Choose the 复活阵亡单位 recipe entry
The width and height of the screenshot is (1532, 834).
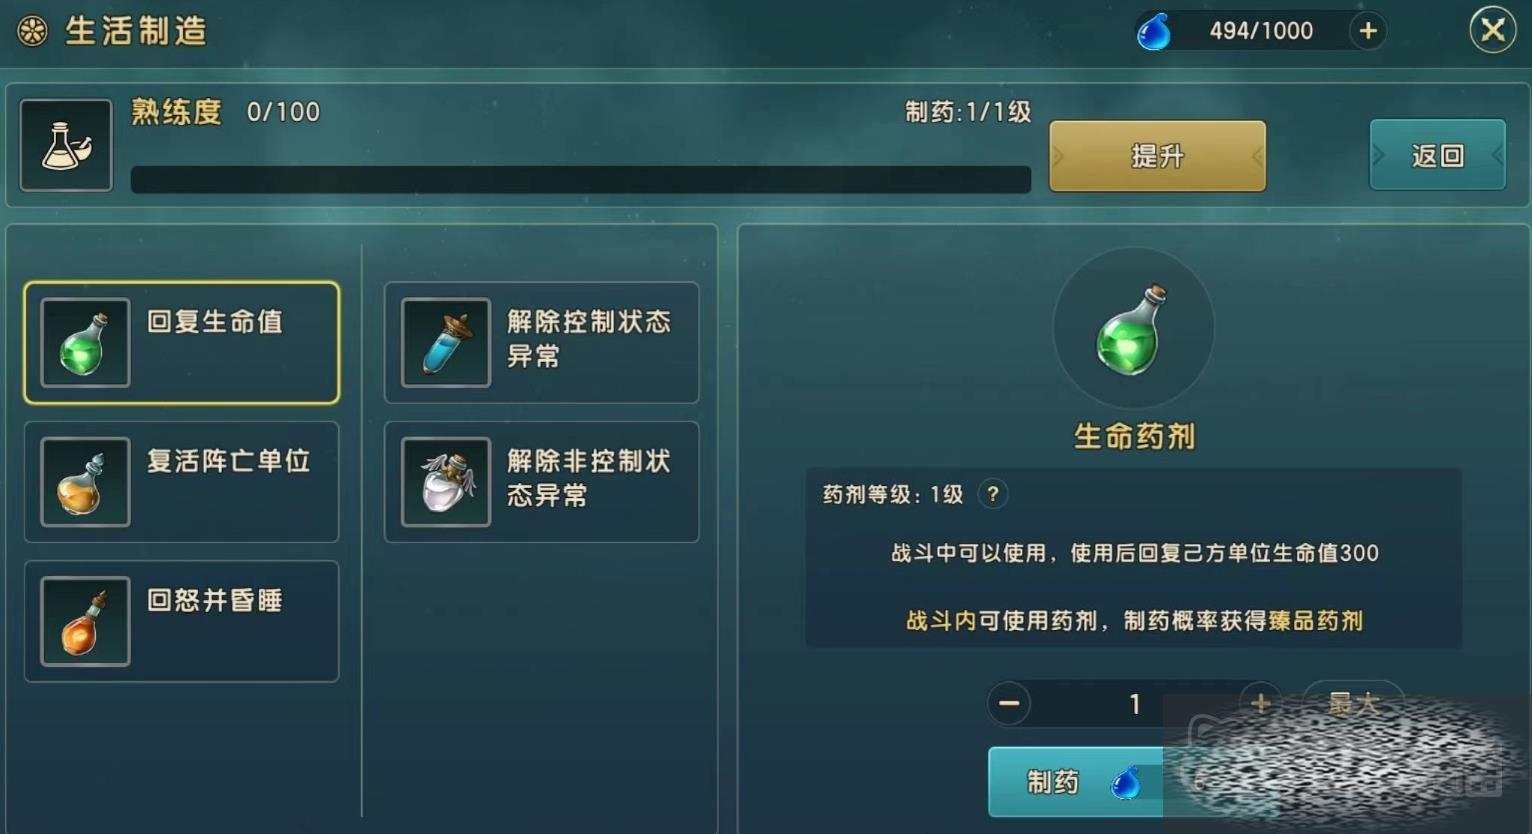pos(182,481)
